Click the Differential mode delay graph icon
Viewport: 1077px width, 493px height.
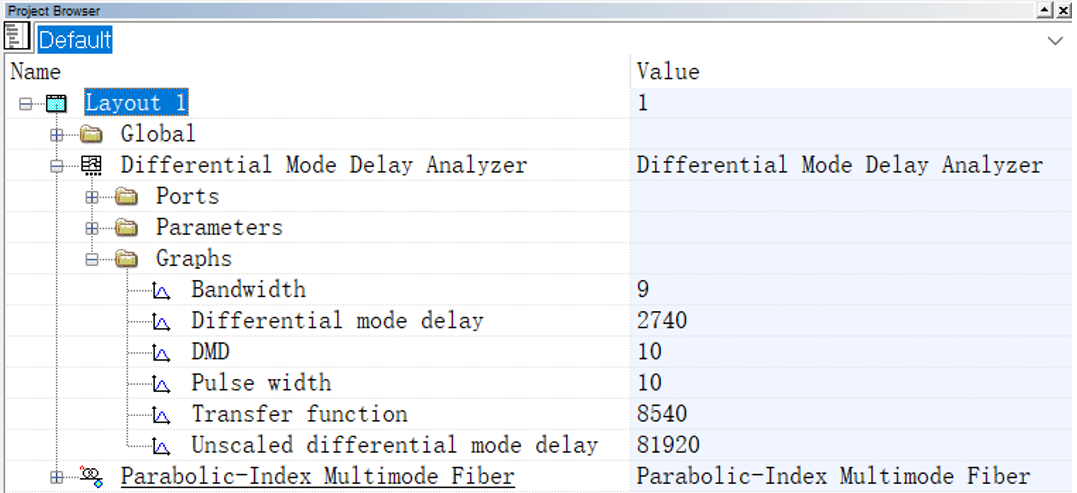click(x=162, y=322)
